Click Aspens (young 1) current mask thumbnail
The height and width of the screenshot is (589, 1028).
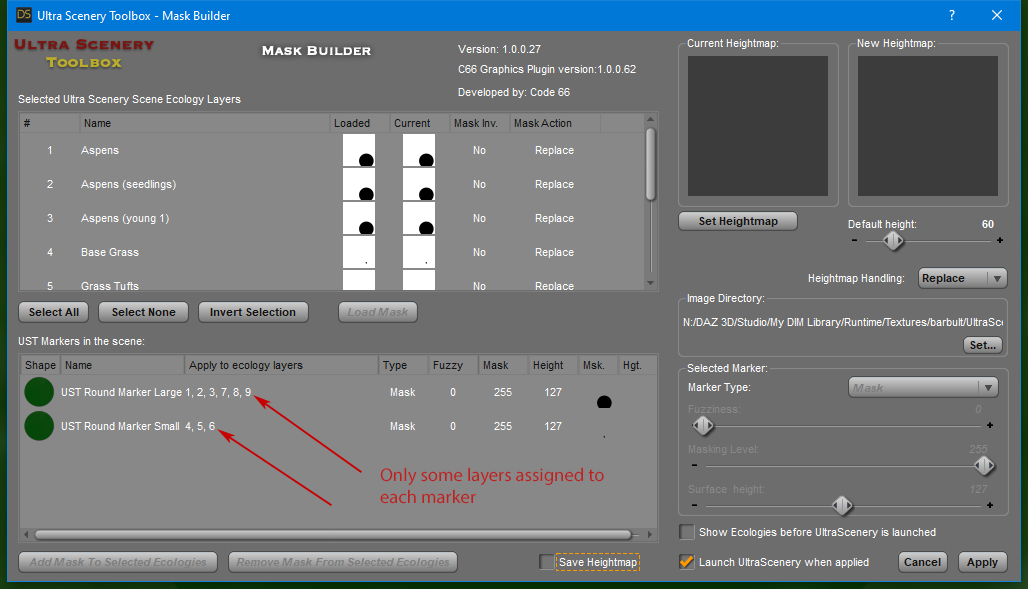[x=419, y=218]
